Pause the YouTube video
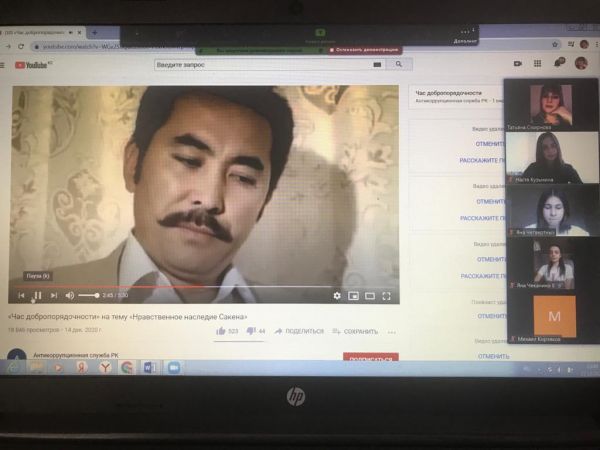This screenshot has height=450, width=600. coord(37,295)
